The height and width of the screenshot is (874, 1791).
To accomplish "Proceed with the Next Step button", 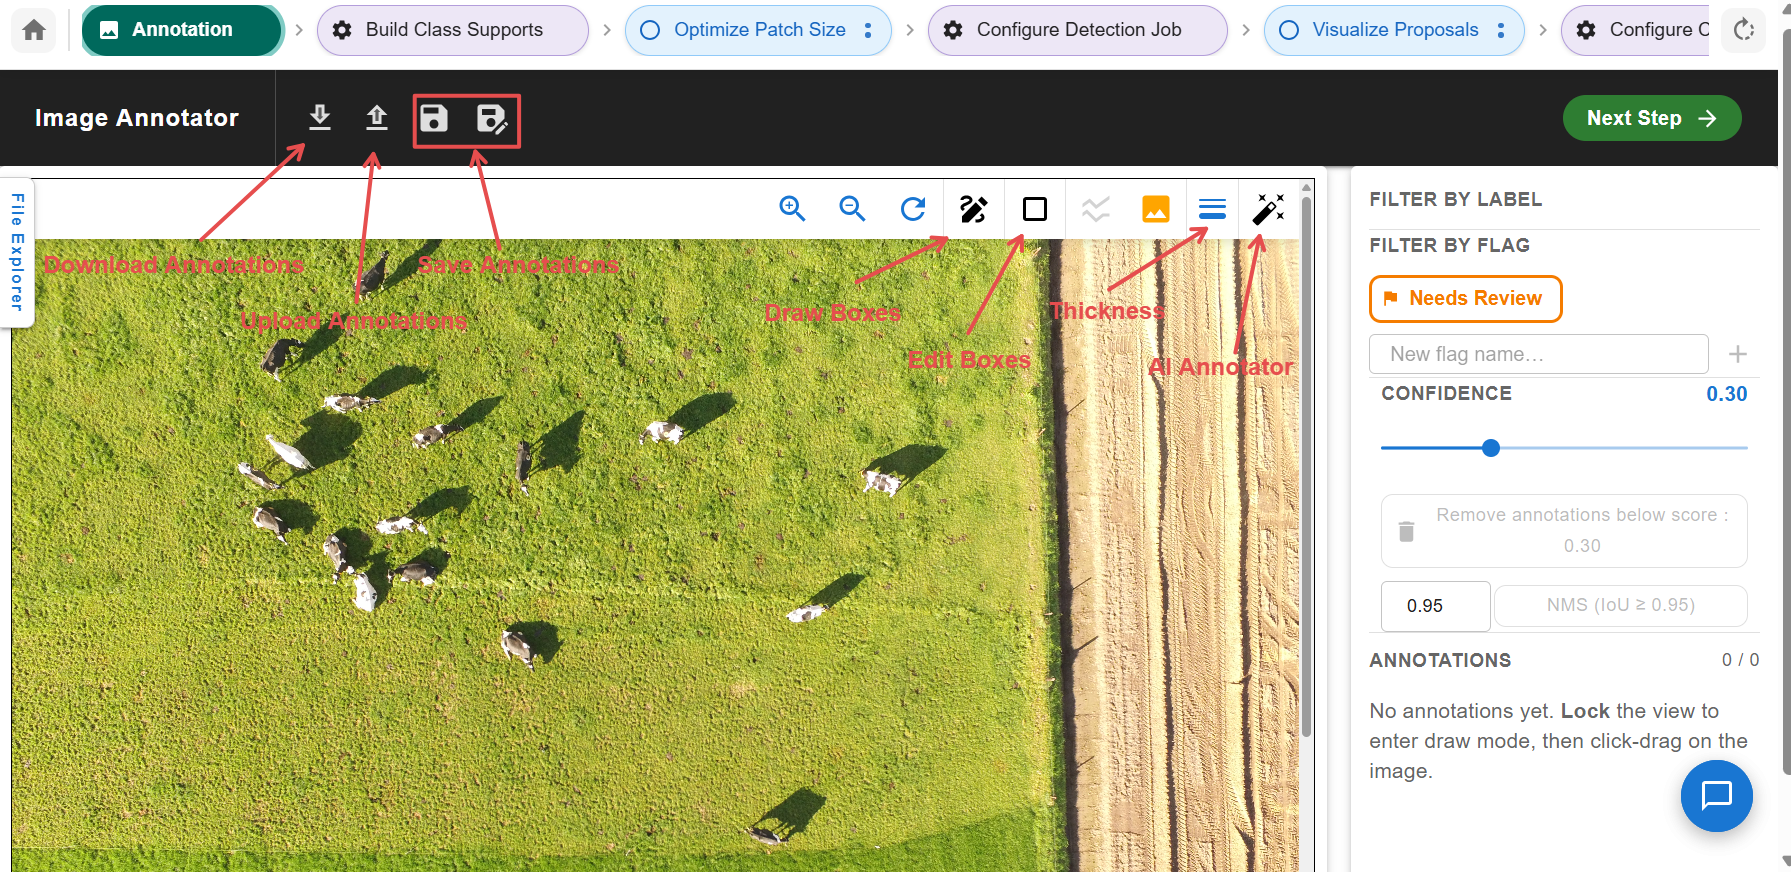I will point(1651,118).
